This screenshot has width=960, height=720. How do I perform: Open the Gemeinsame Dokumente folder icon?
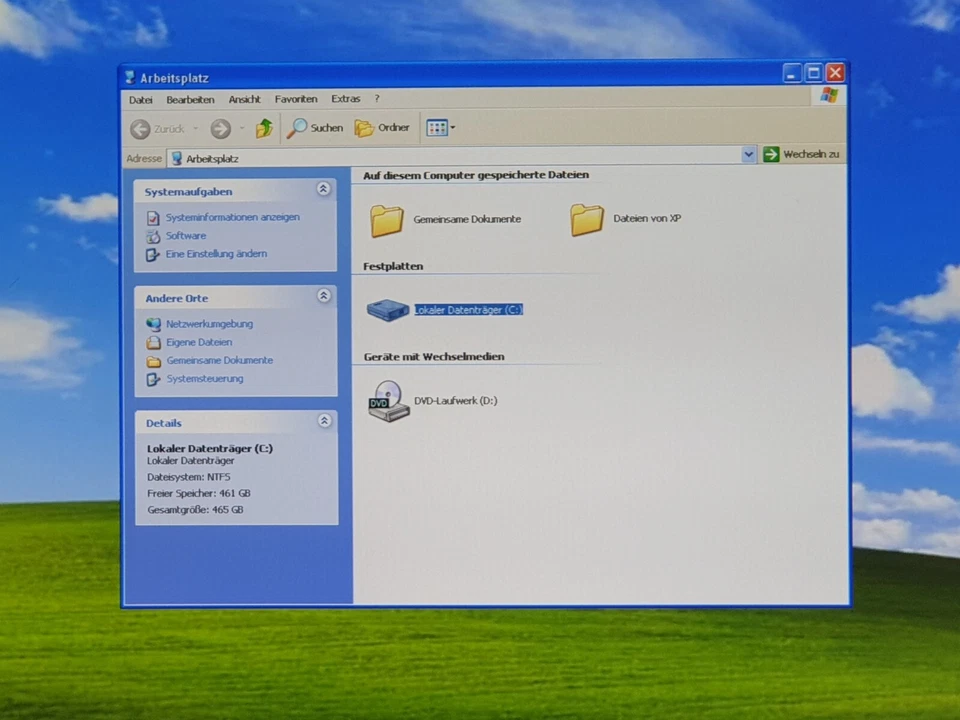click(x=387, y=220)
